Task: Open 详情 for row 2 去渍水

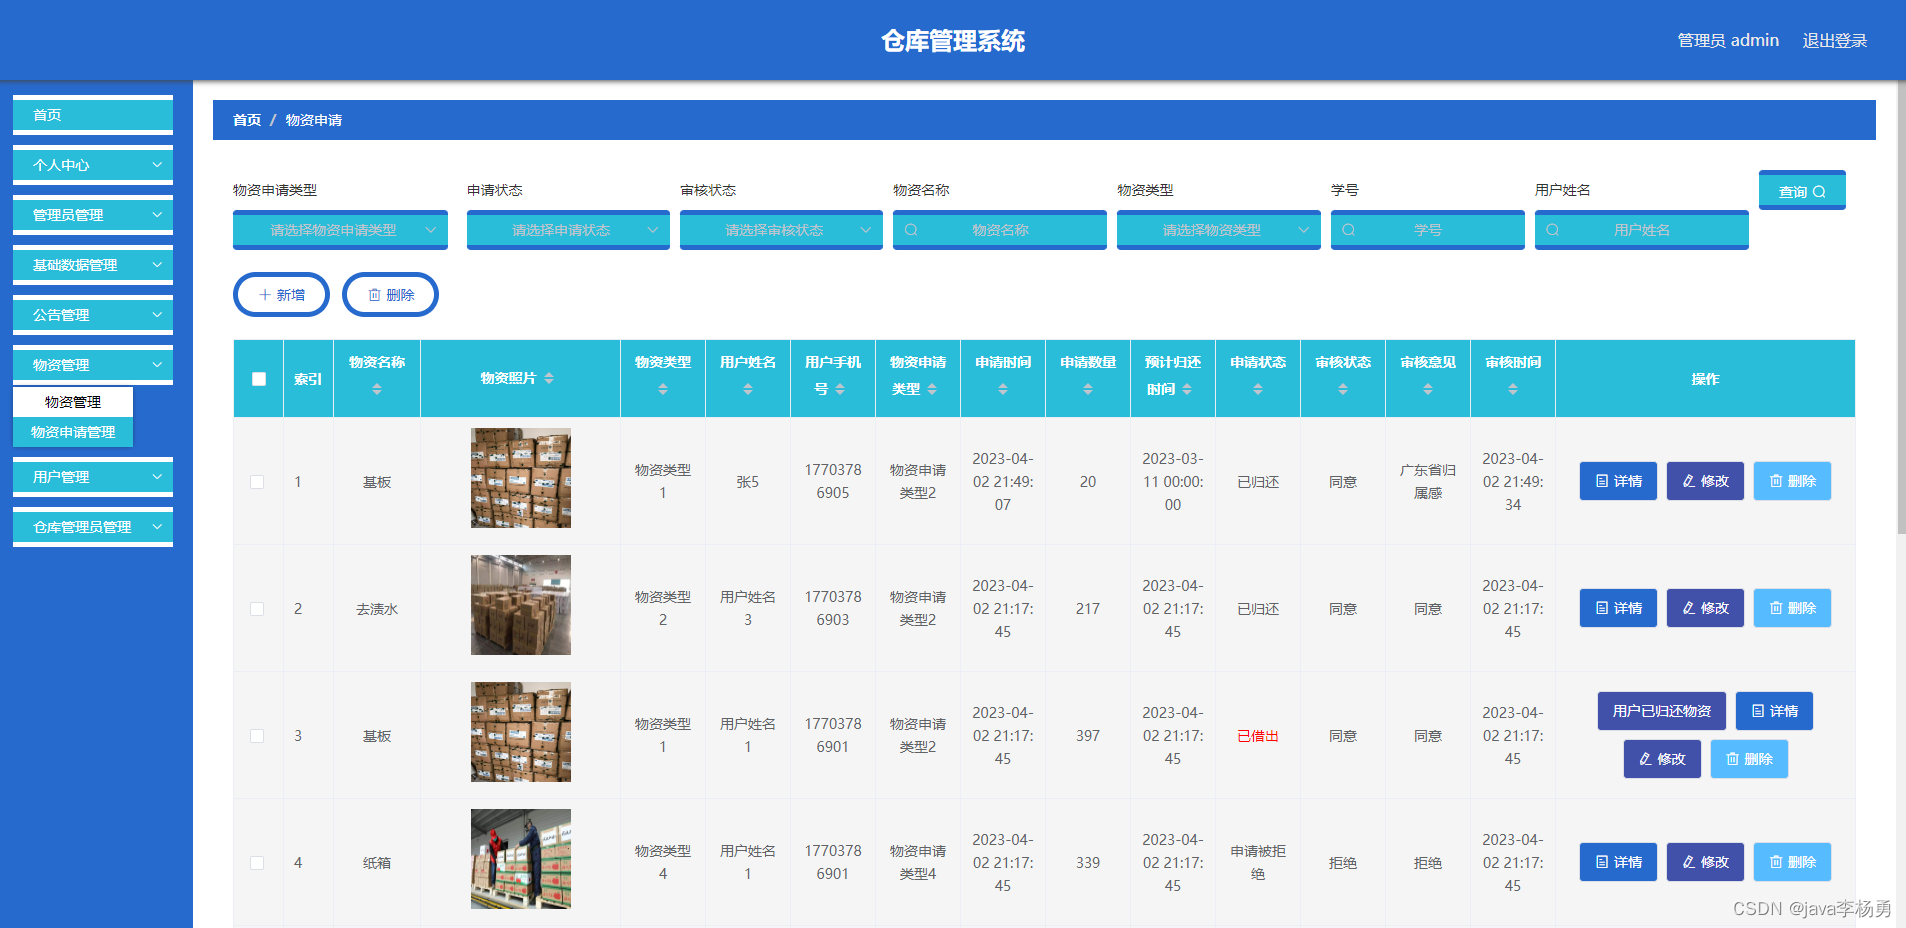Action: click(x=1618, y=608)
